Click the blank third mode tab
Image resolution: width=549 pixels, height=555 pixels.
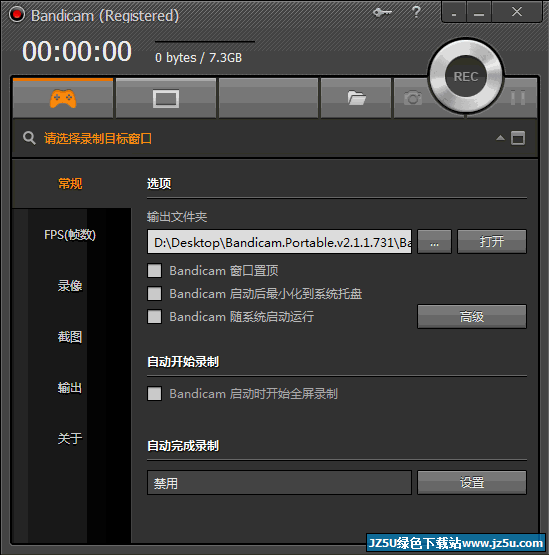point(268,98)
